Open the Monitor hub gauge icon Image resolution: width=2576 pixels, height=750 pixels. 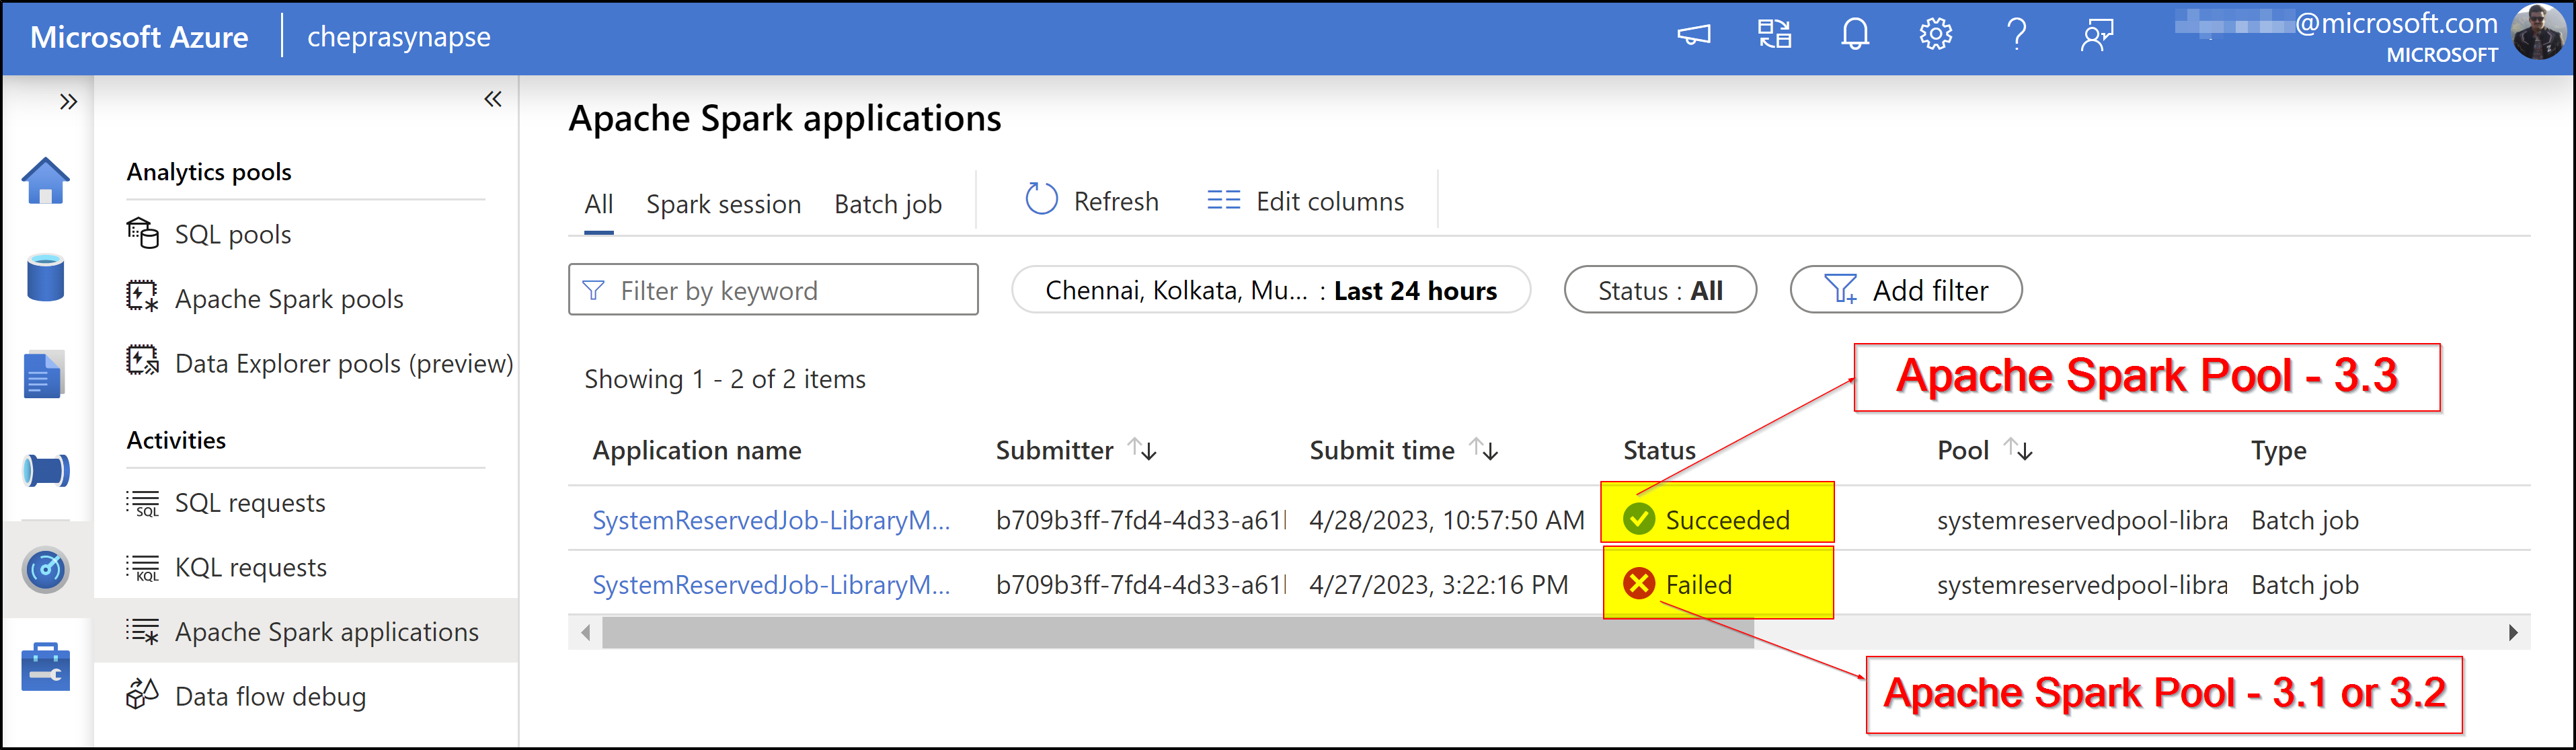coord(46,570)
